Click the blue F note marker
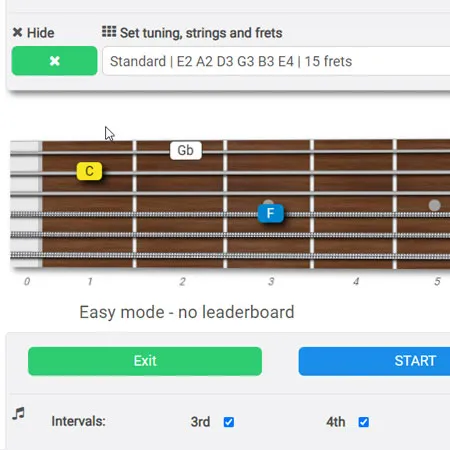This screenshot has width=450, height=450. click(271, 213)
